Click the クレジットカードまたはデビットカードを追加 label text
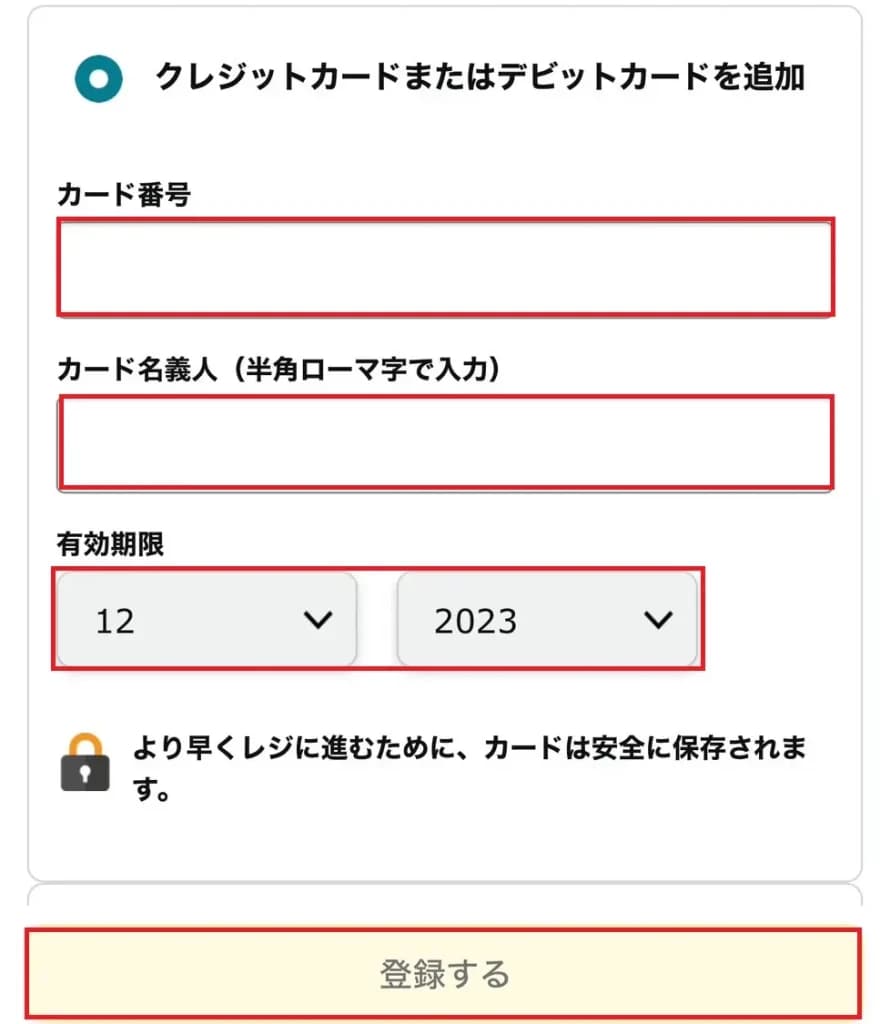The height and width of the screenshot is (1024, 890). 480,77
